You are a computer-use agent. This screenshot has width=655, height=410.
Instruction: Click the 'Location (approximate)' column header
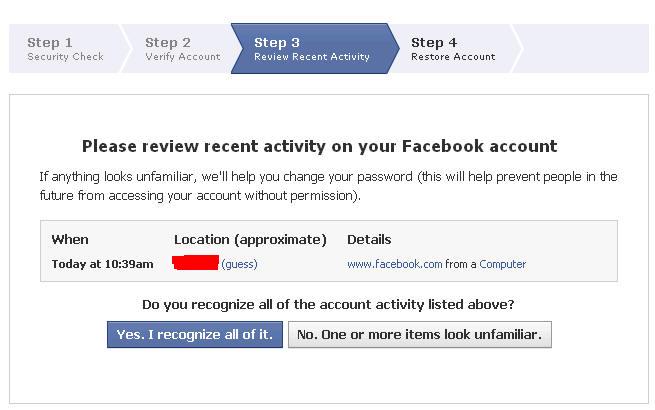point(250,239)
